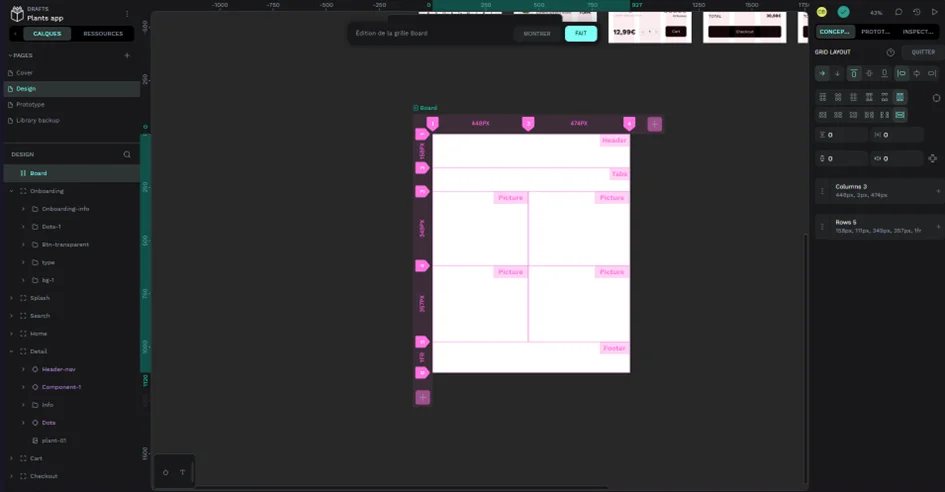Edit the row gap field
Viewport: 945px width, 492px height.
tap(842, 135)
